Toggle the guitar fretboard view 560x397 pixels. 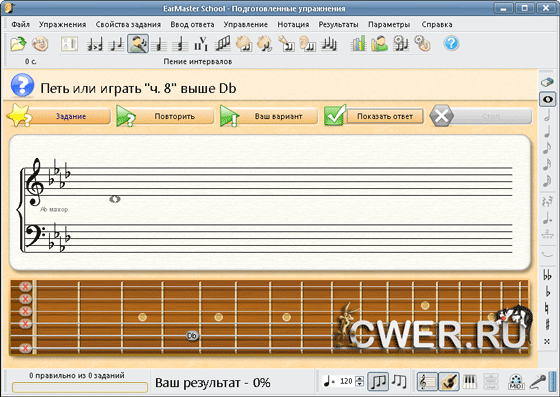point(449,382)
